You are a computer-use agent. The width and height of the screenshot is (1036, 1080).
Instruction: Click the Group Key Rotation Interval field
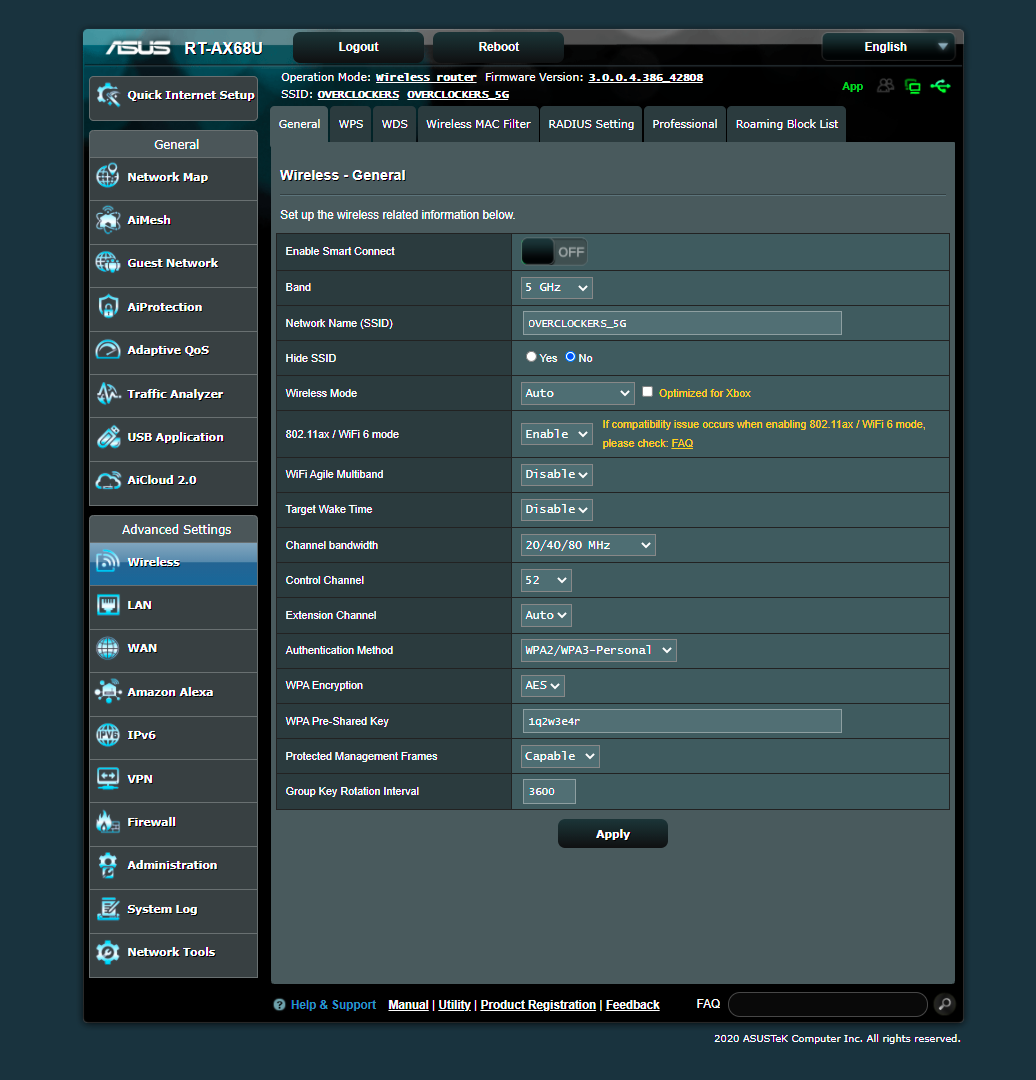549,791
